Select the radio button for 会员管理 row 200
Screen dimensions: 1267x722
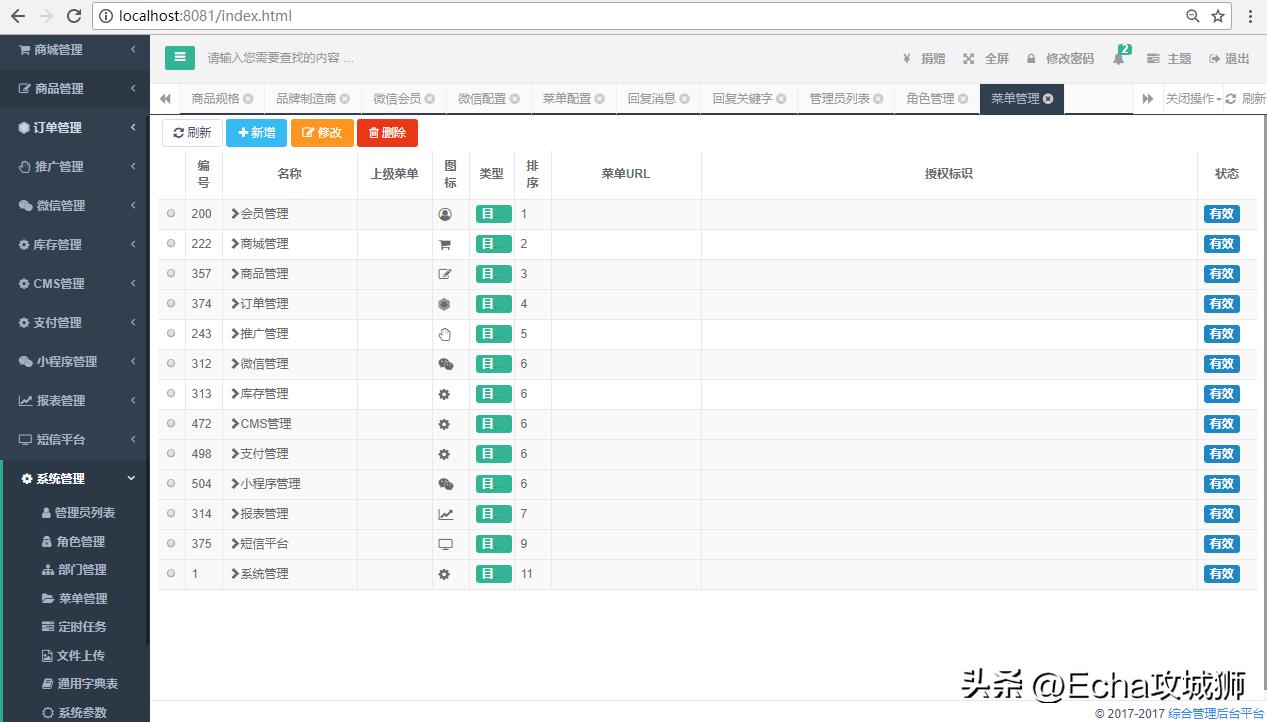[170, 213]
